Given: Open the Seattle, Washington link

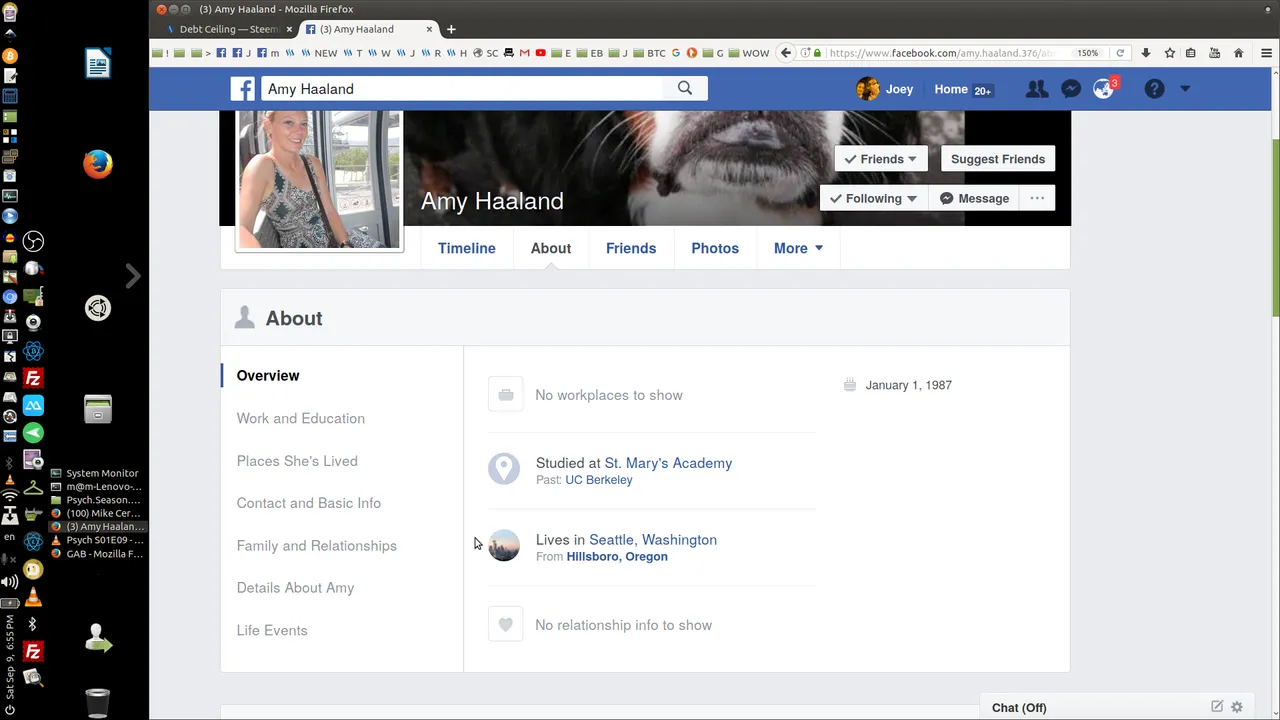Looking at the screenshot, I should pyautogui.click(x=653, y=540).
